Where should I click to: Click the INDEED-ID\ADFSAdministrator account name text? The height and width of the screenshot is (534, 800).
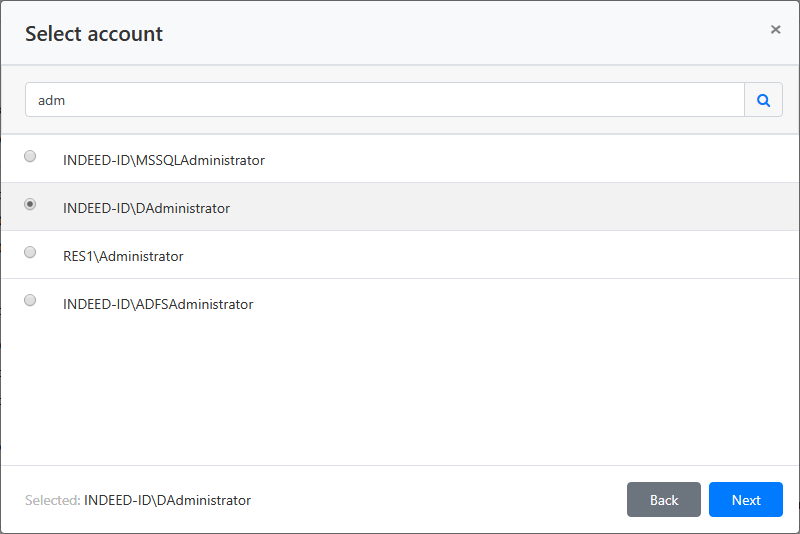click(x=158, y=304)
